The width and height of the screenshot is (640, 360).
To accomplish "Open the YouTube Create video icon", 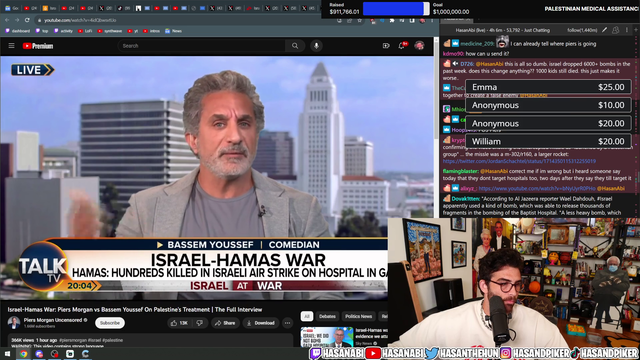I will pyautogui.click(x=386, y=46).
